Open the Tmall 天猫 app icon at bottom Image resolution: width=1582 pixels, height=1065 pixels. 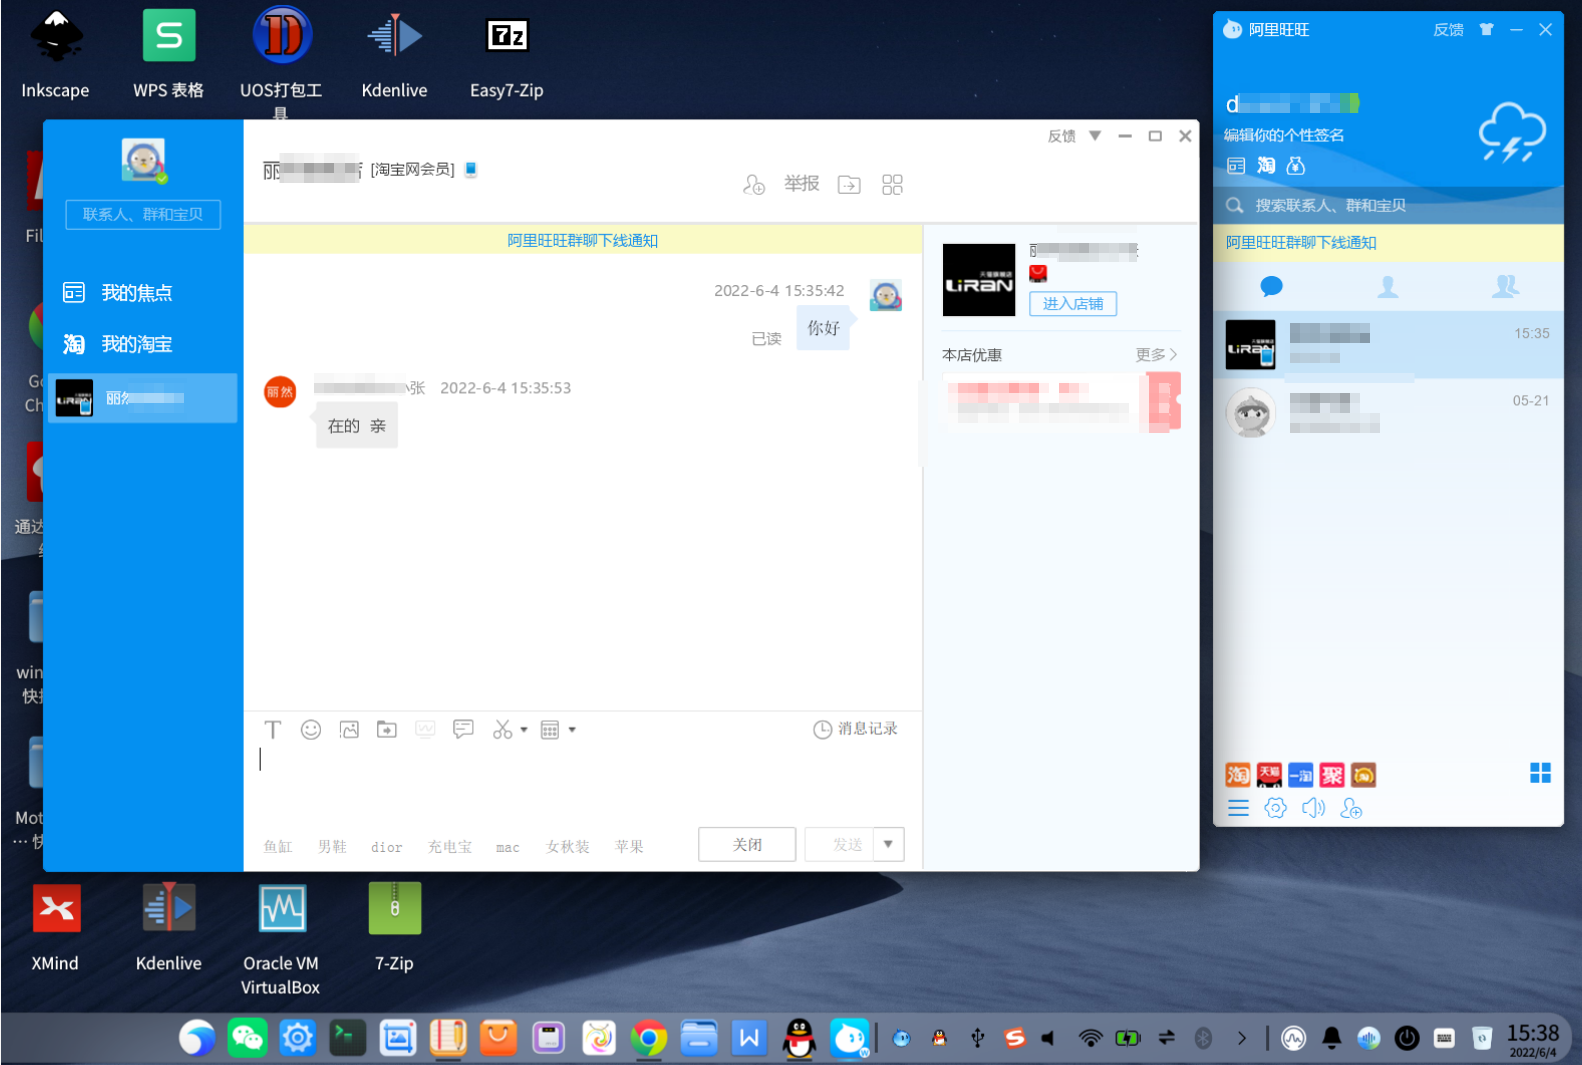point(1269,775)
